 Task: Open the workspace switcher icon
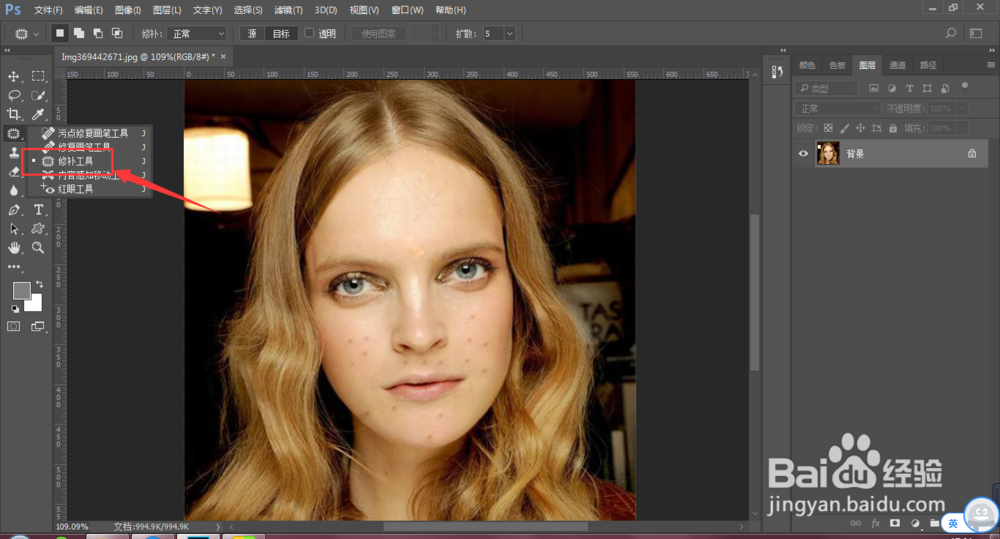976,33
